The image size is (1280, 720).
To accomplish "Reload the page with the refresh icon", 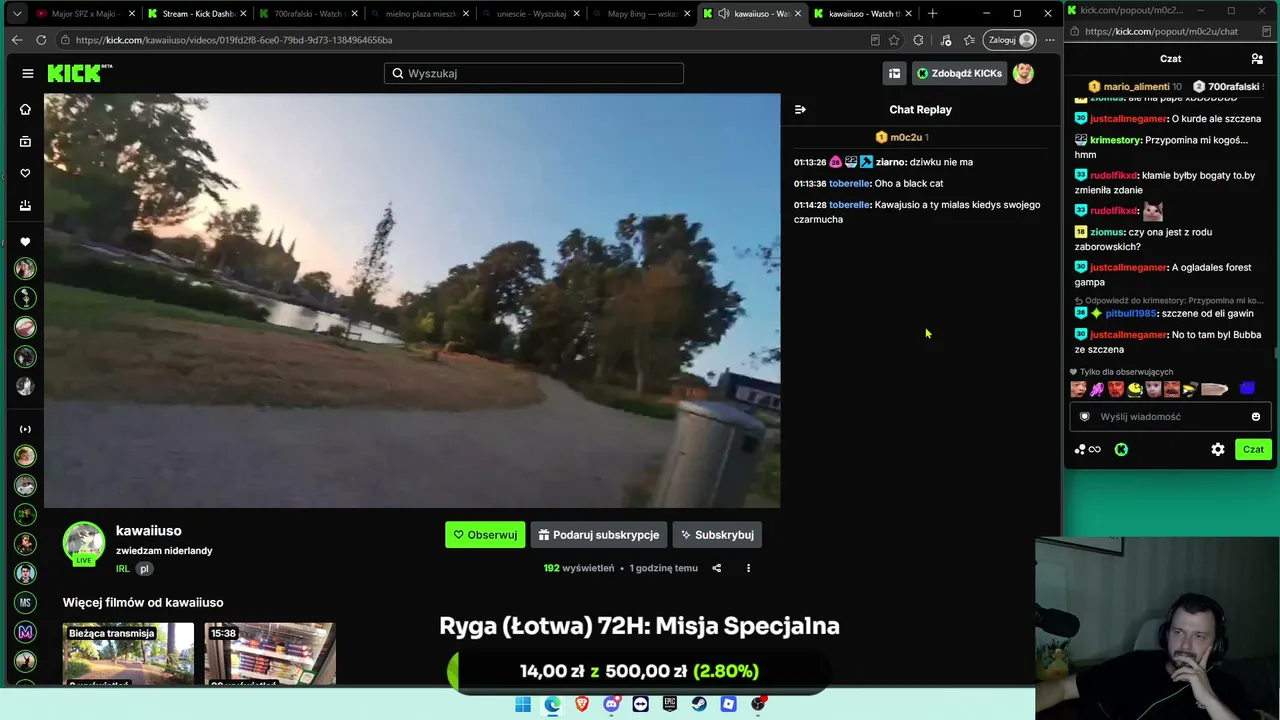I will pos(41,40).
